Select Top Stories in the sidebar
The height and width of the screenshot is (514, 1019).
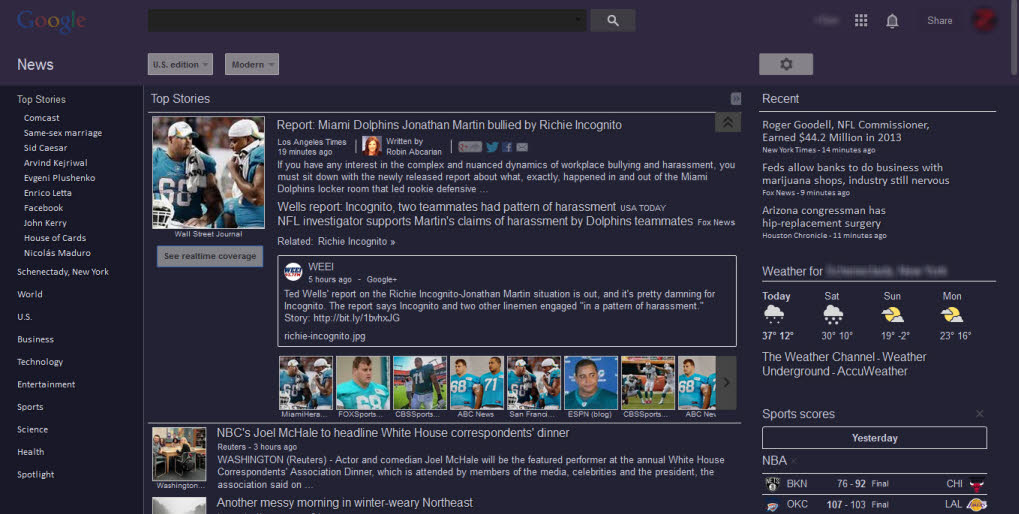(41, 99)
